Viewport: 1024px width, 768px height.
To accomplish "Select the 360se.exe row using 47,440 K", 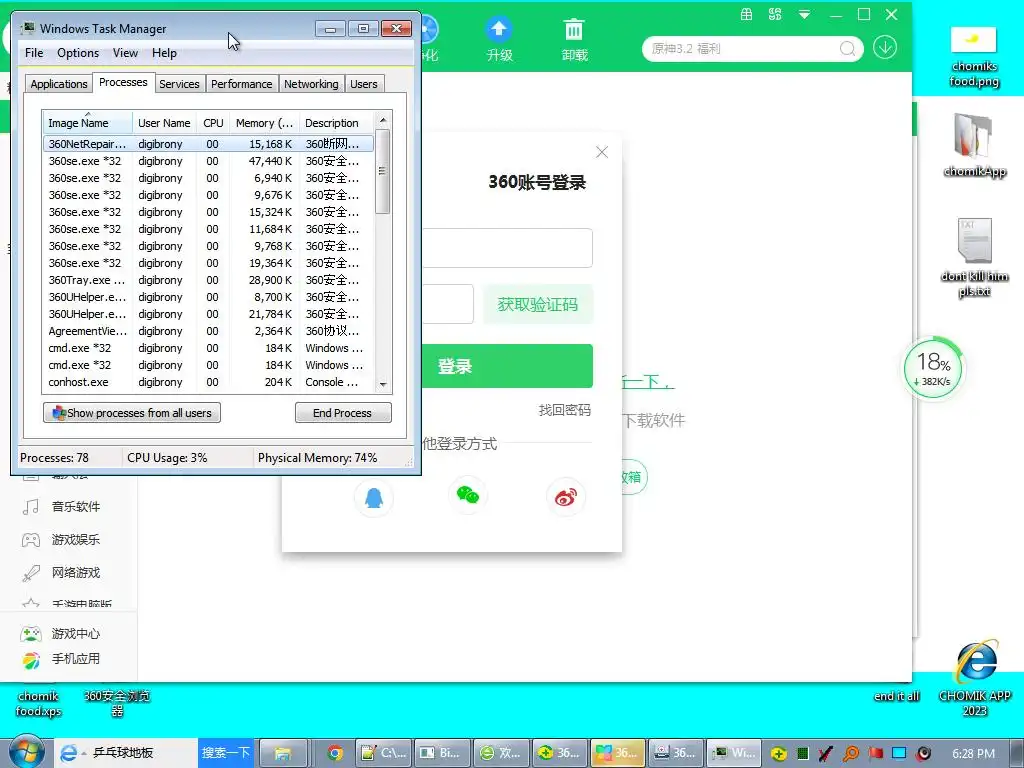I will (x=208, y=161).
